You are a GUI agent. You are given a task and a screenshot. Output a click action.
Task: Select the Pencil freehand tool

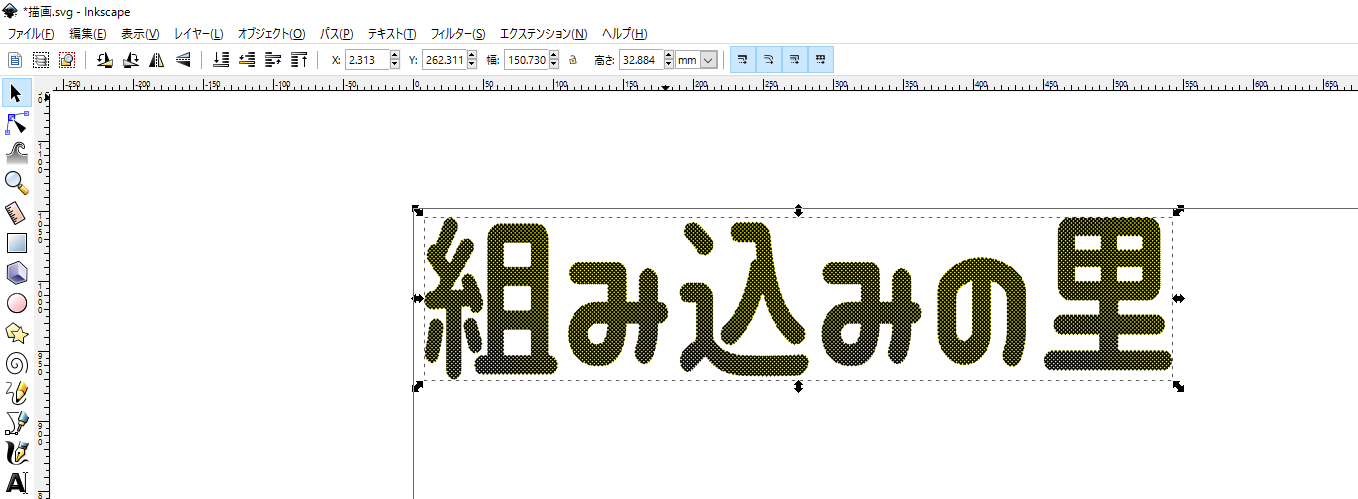click(x=16, y=392)
